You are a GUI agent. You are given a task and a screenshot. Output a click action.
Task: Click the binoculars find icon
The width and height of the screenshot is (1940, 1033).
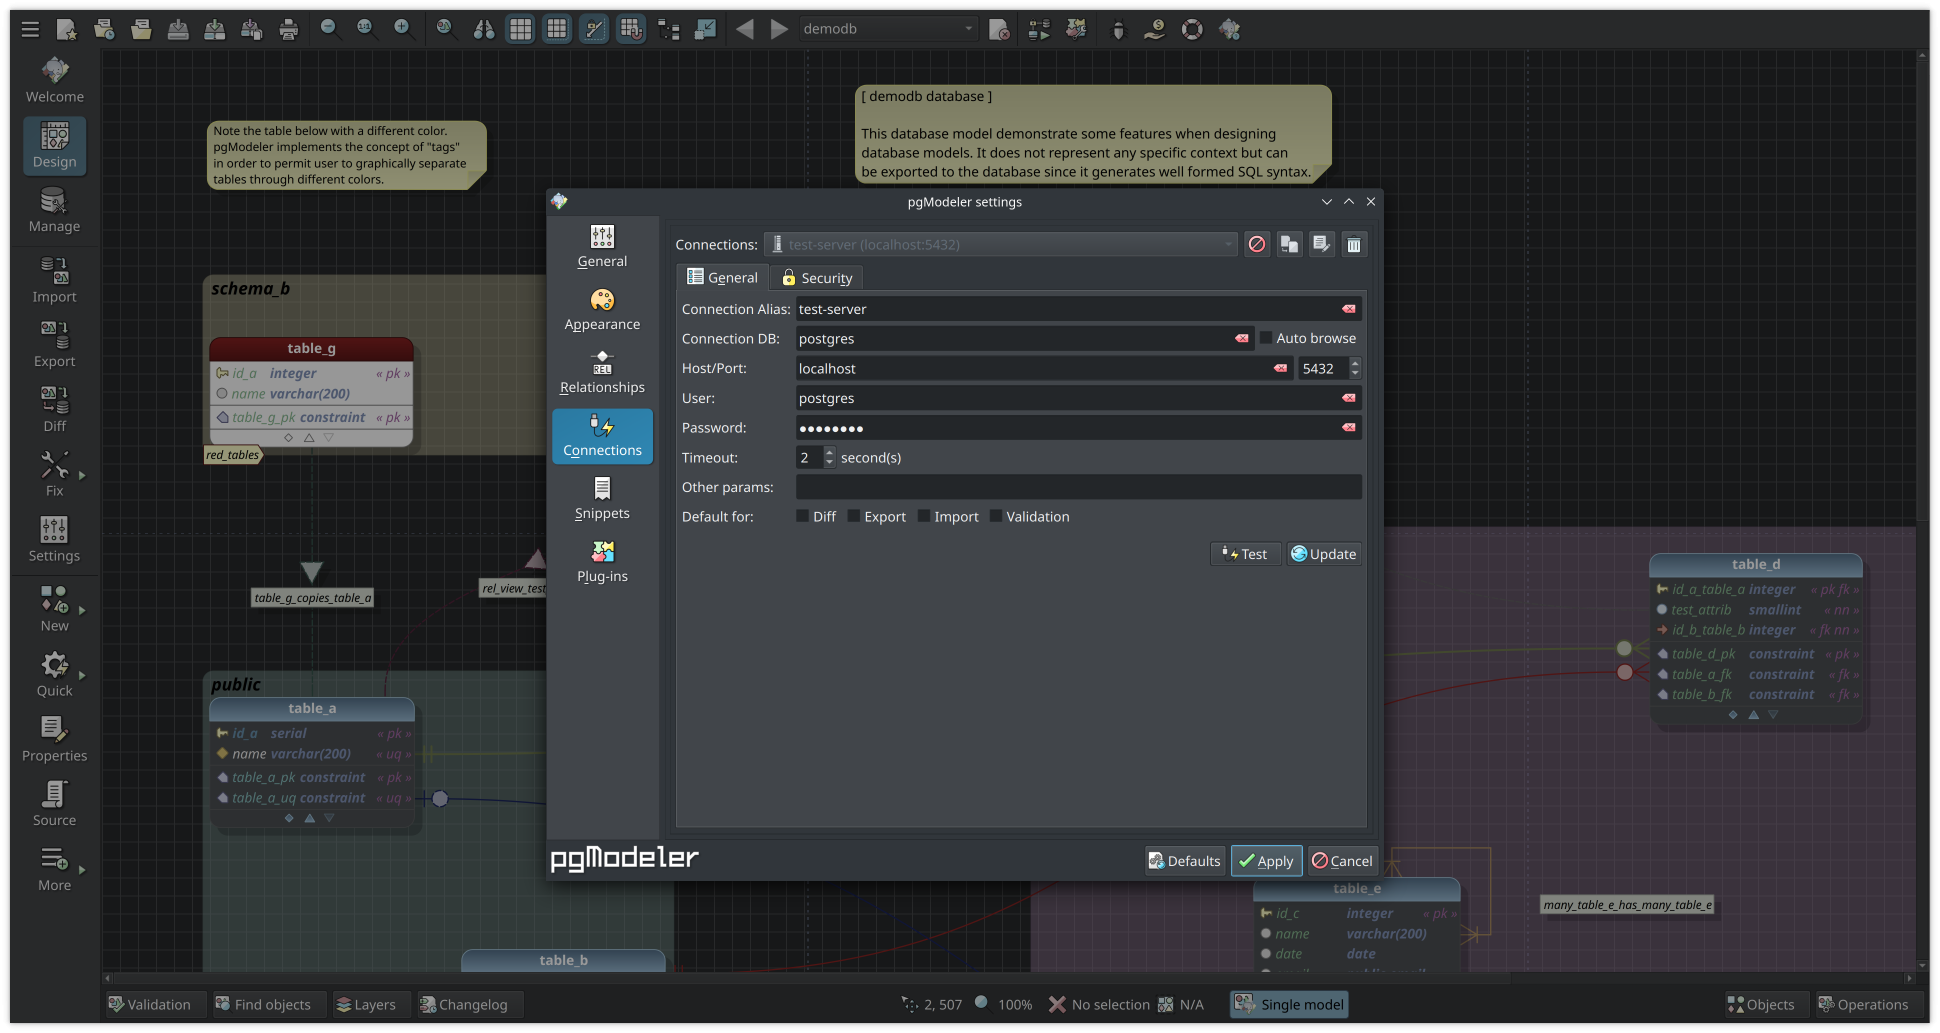[x=484, y=29]
